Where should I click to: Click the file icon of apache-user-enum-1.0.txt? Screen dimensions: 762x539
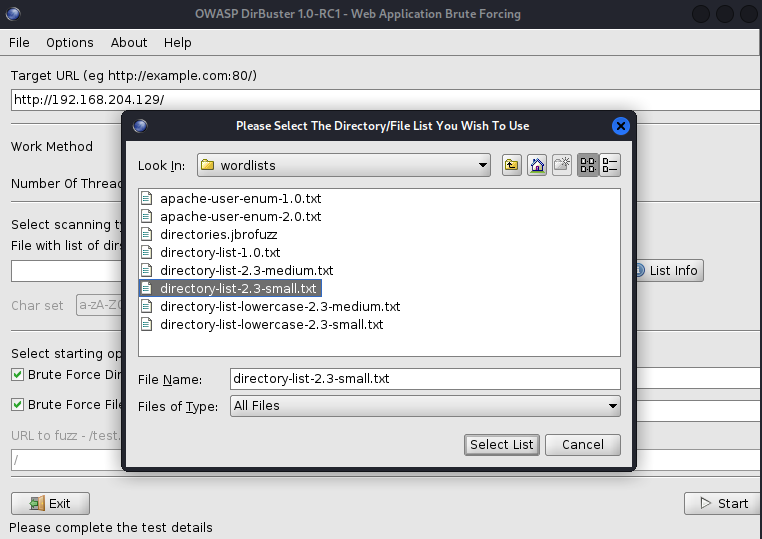(x=146, y=198)
